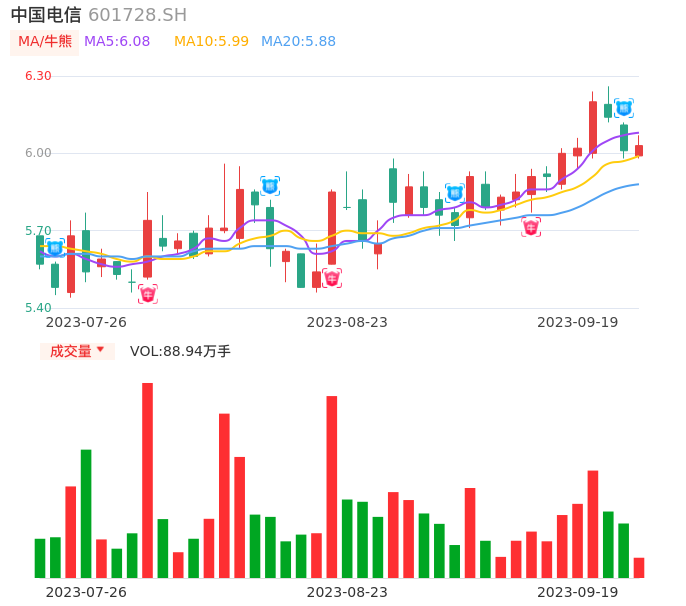Click the 2023-08-23 date under price chart

(x=347, y=323)
